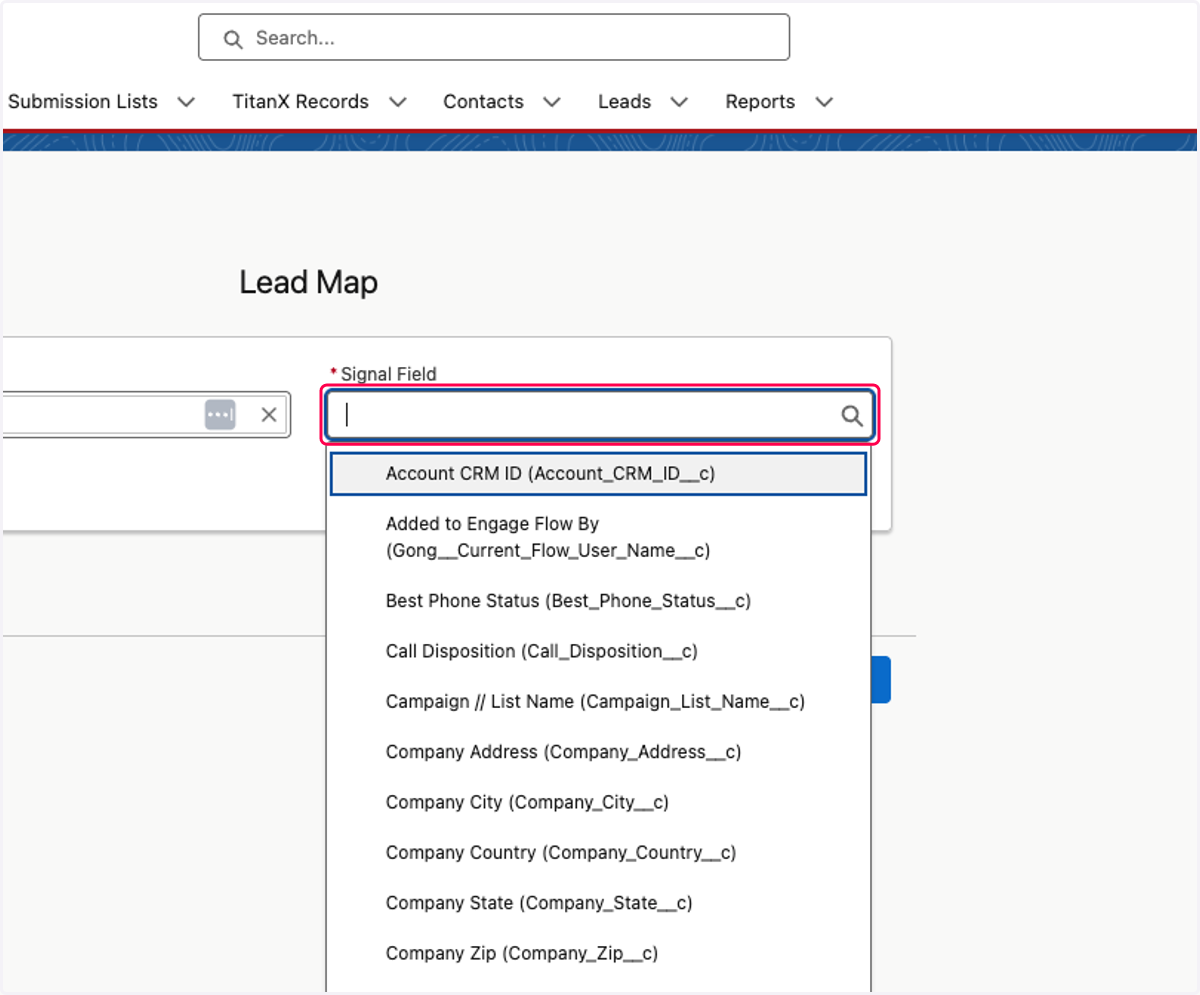Select Account CRM ID option
The height and width of the screenshot is (995, 1200).
coord(598,474)
